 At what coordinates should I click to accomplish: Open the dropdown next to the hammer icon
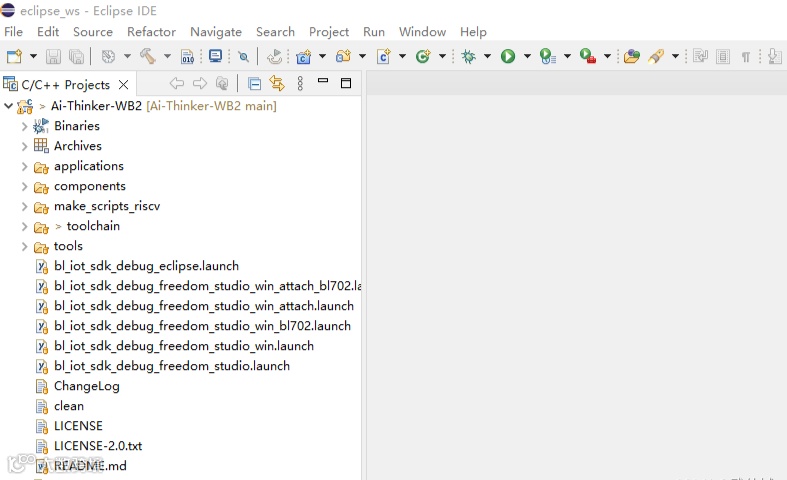(x=167, y=56)
